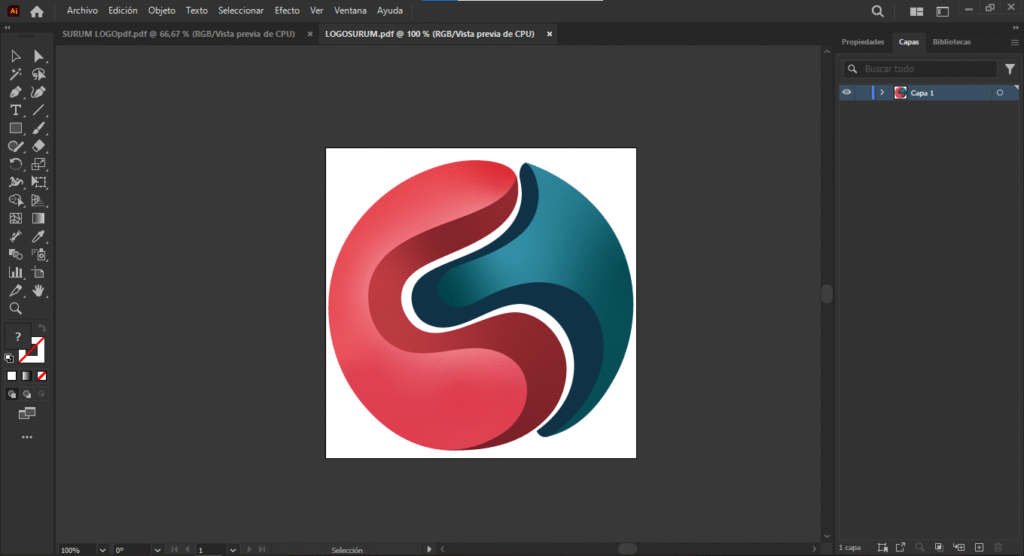
Task: Activate the Hand tool
Action: point(39,290)
